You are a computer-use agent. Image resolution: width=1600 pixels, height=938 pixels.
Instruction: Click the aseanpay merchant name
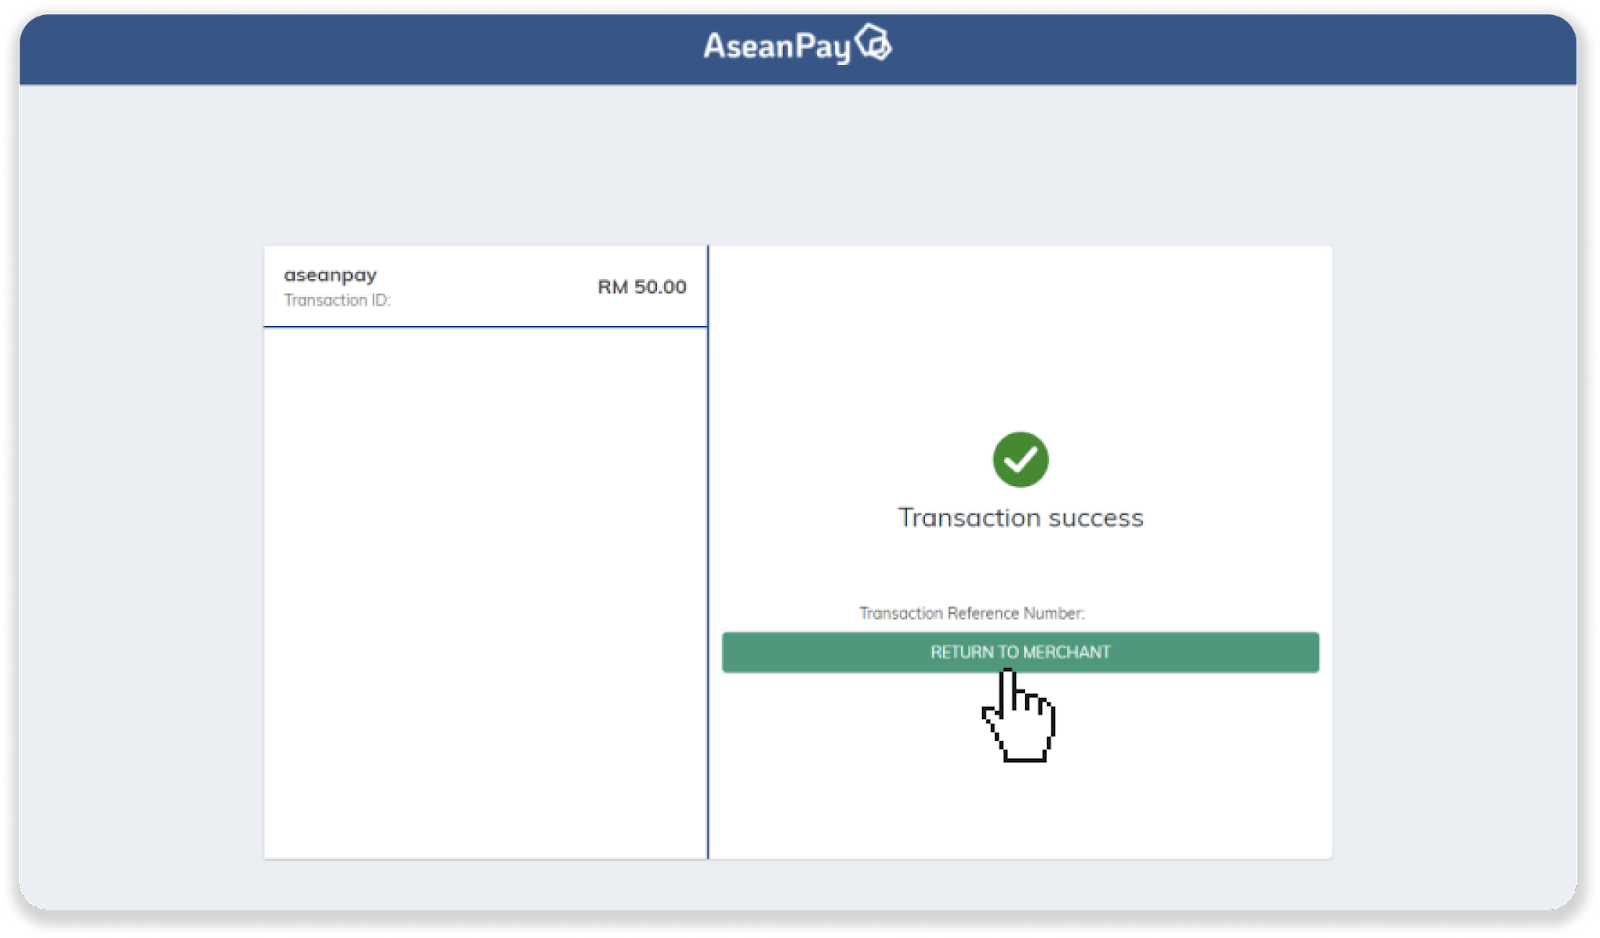tap(330, 275)
